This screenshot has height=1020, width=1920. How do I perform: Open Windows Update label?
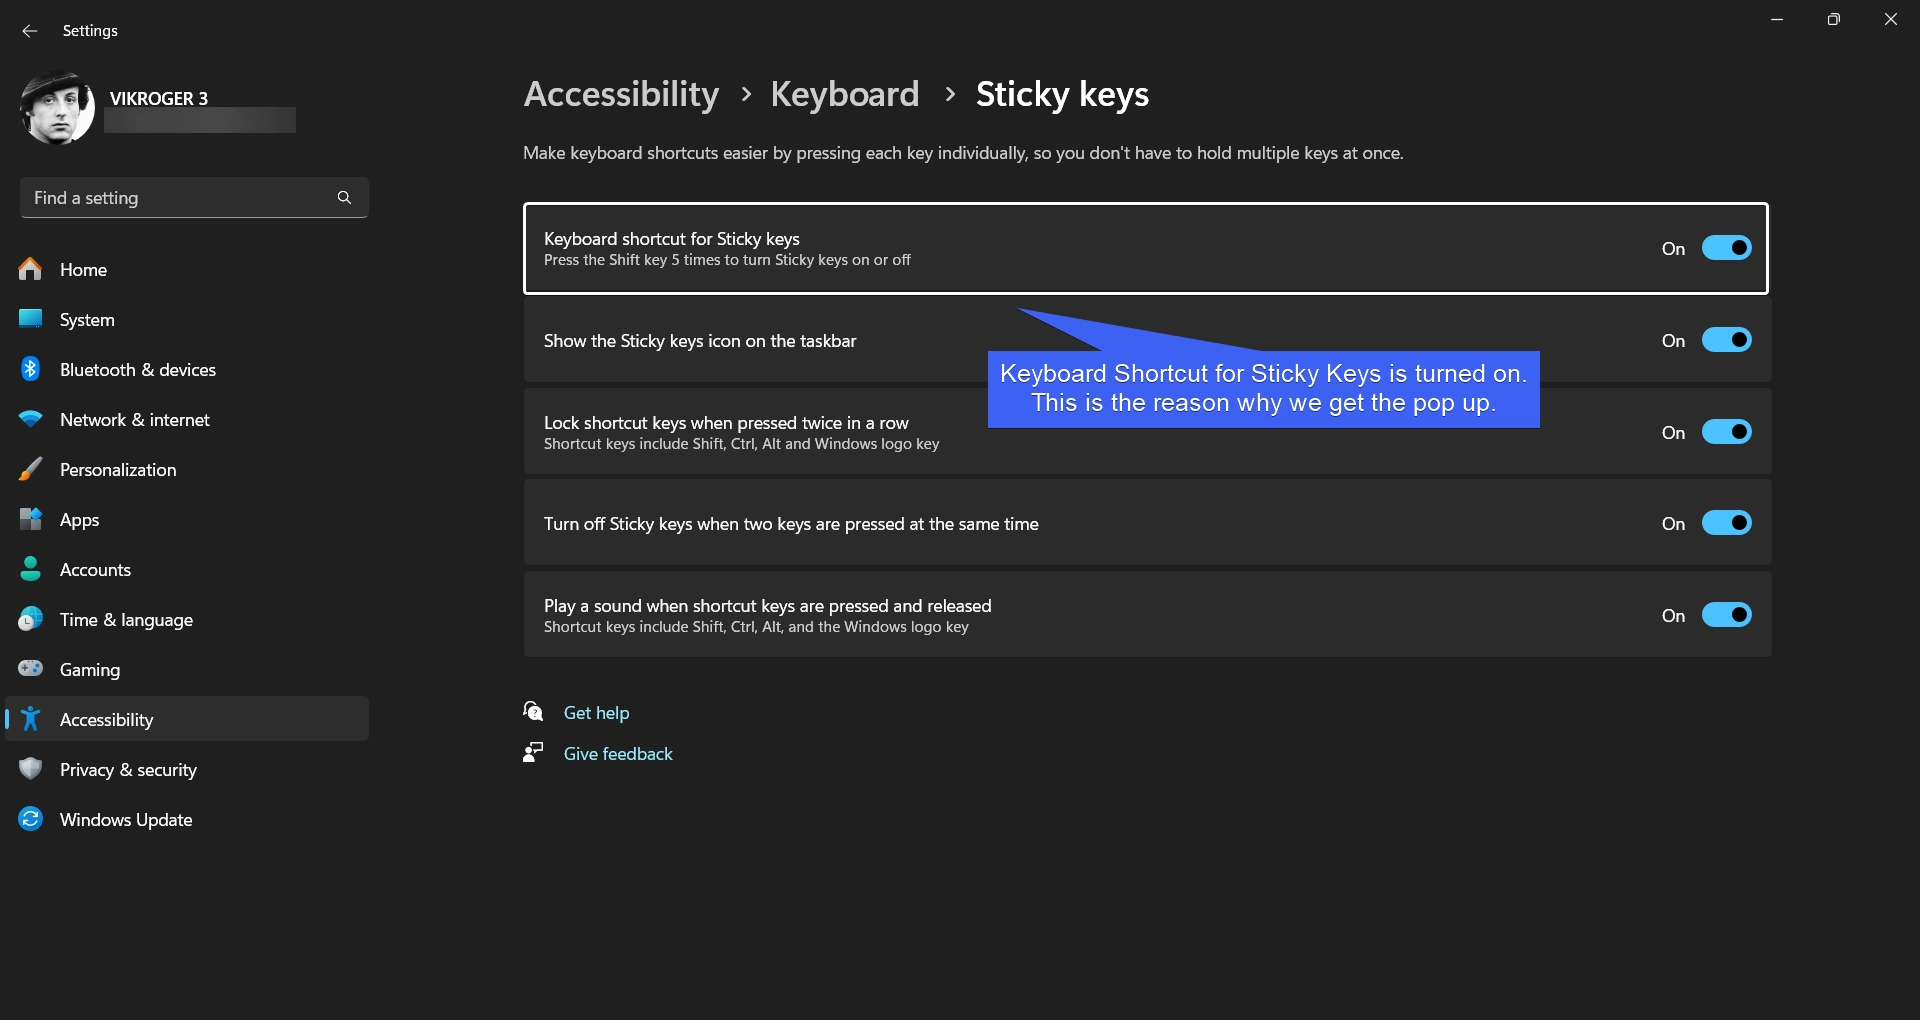point(126,820)
